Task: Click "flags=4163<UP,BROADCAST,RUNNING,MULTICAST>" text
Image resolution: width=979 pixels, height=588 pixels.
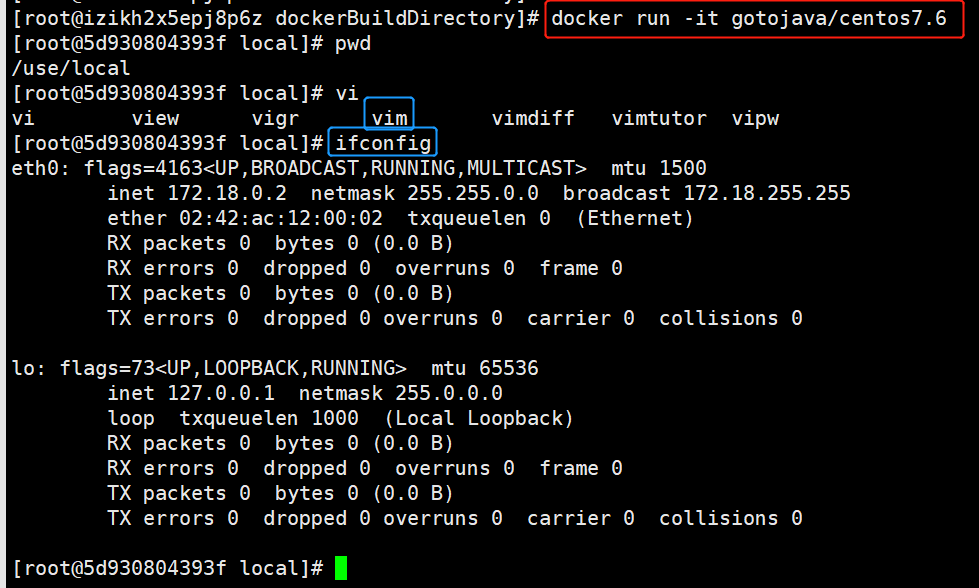Action: (335, 169)
